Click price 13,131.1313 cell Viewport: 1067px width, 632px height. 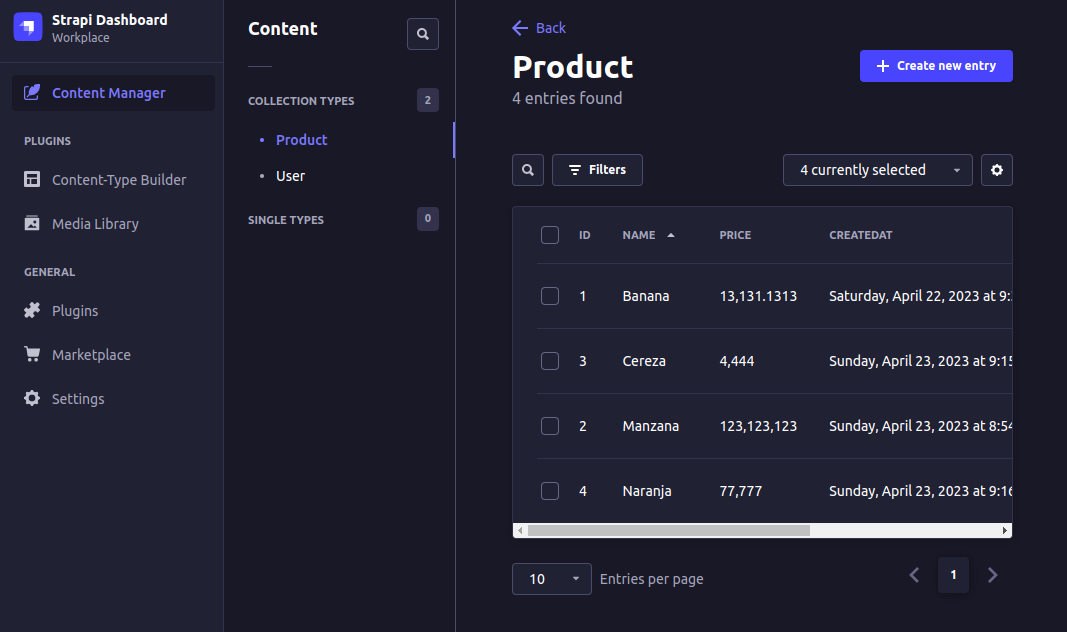tap(758, 296)
